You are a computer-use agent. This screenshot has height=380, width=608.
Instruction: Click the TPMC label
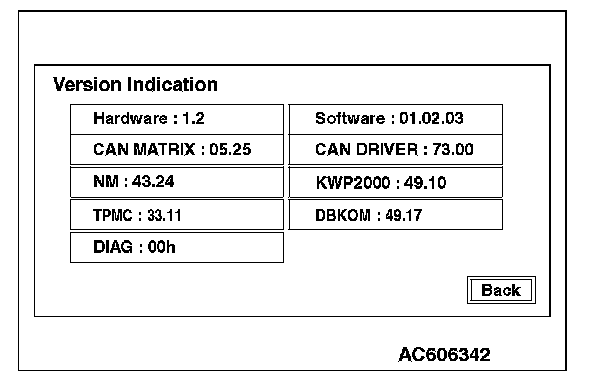pyautogui.click(x=112, y=215)
